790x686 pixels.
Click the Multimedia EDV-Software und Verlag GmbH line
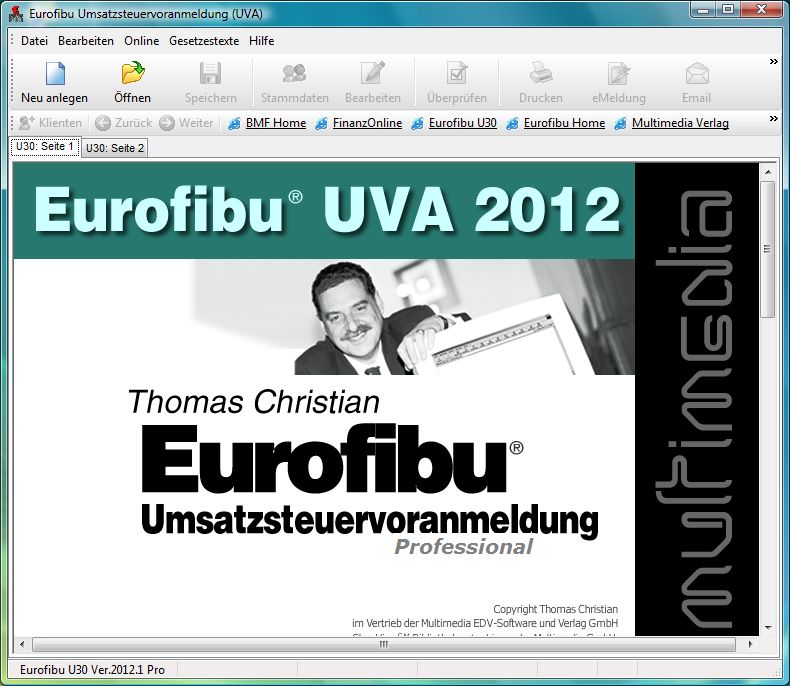485,623
